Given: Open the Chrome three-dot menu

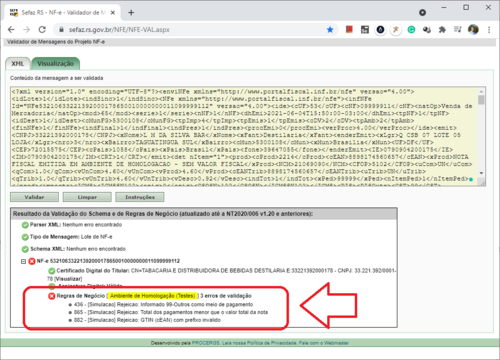Looking at the screenshot, I should tap(489, 30).
